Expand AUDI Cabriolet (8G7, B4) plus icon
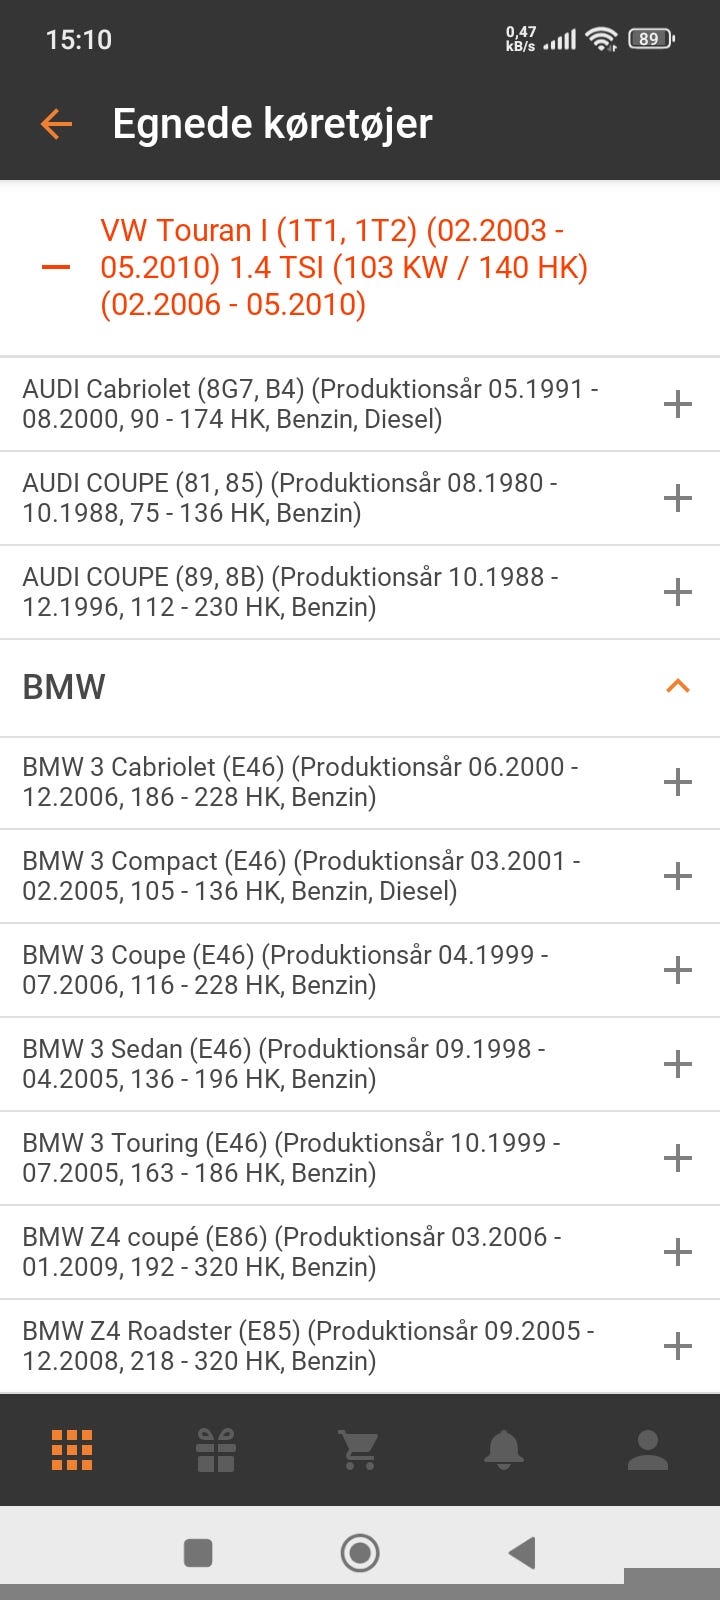Viewport: 720px width, 1600px height. pos(678,404)
